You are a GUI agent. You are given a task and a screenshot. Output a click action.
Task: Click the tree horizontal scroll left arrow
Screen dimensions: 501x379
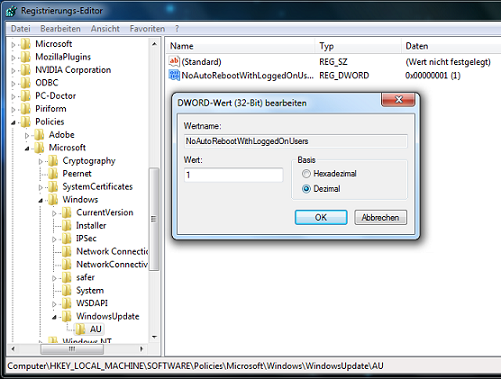(x=13, y=349)
